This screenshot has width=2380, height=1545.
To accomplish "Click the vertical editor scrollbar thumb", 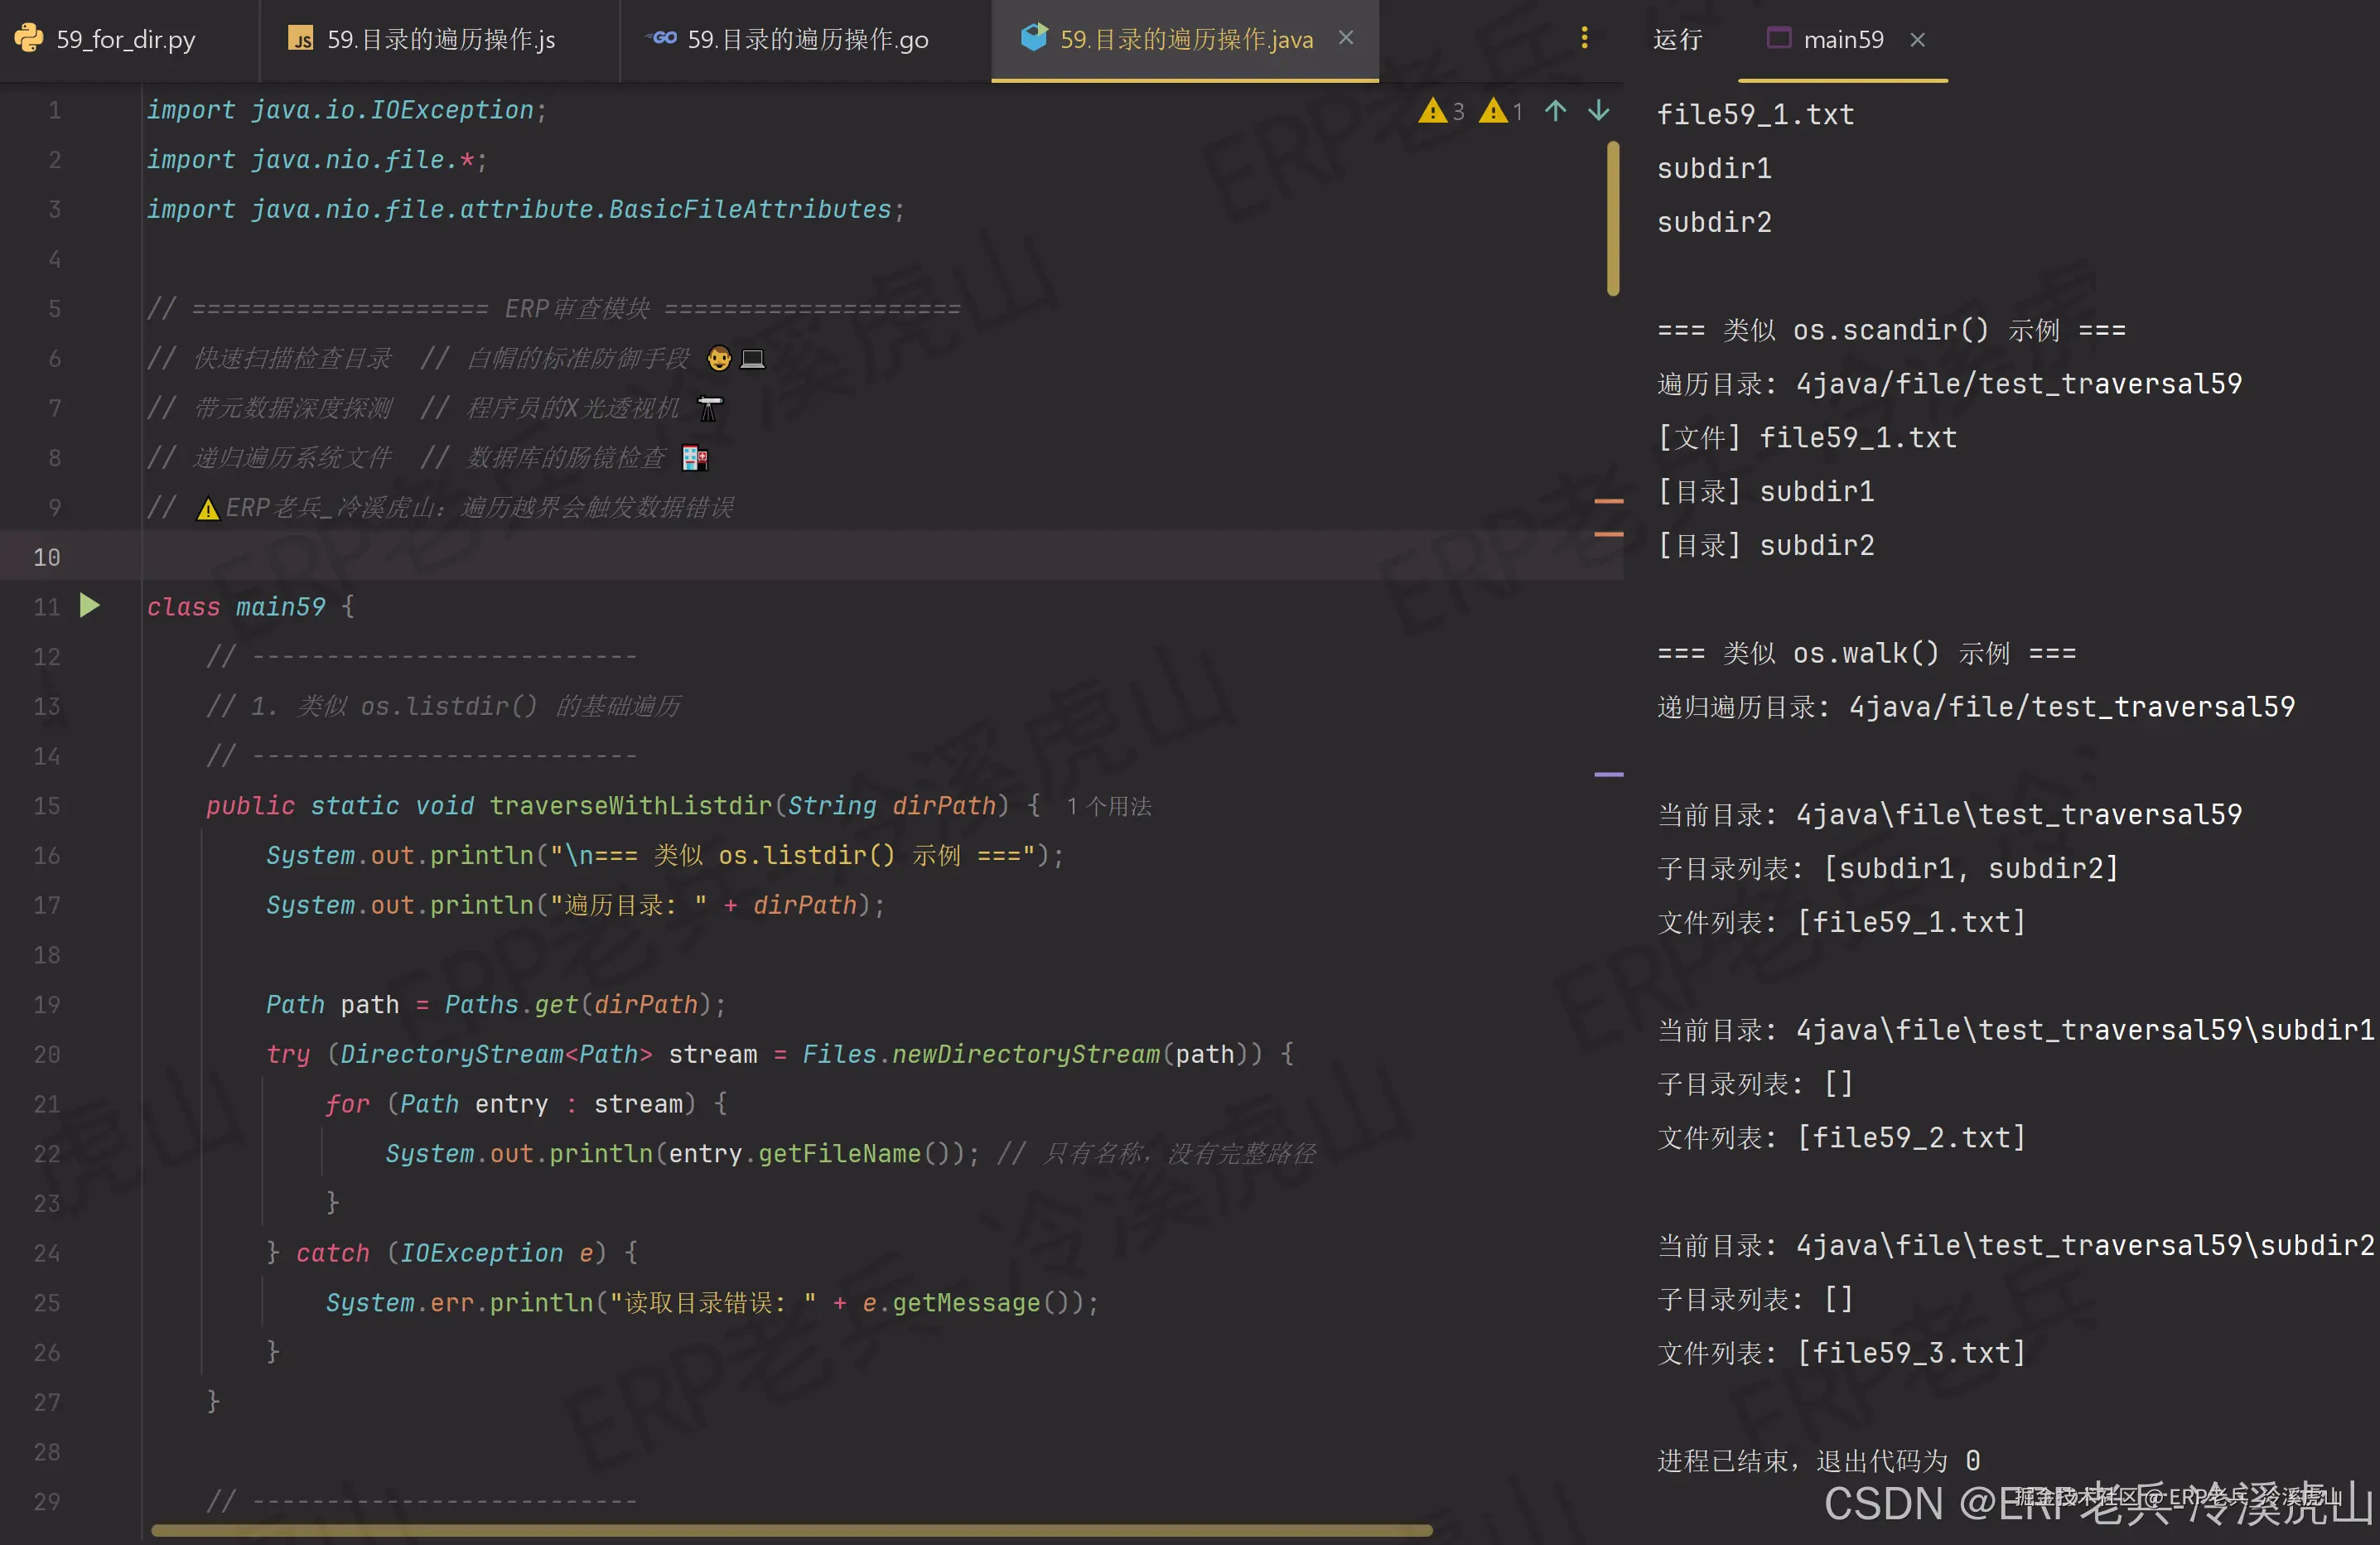I will 1612,218.
